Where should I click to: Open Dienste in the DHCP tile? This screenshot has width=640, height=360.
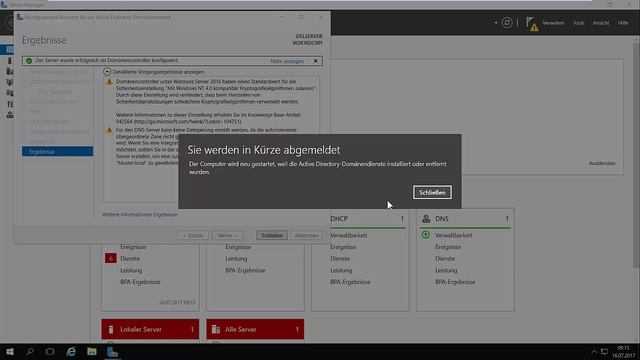340,259
